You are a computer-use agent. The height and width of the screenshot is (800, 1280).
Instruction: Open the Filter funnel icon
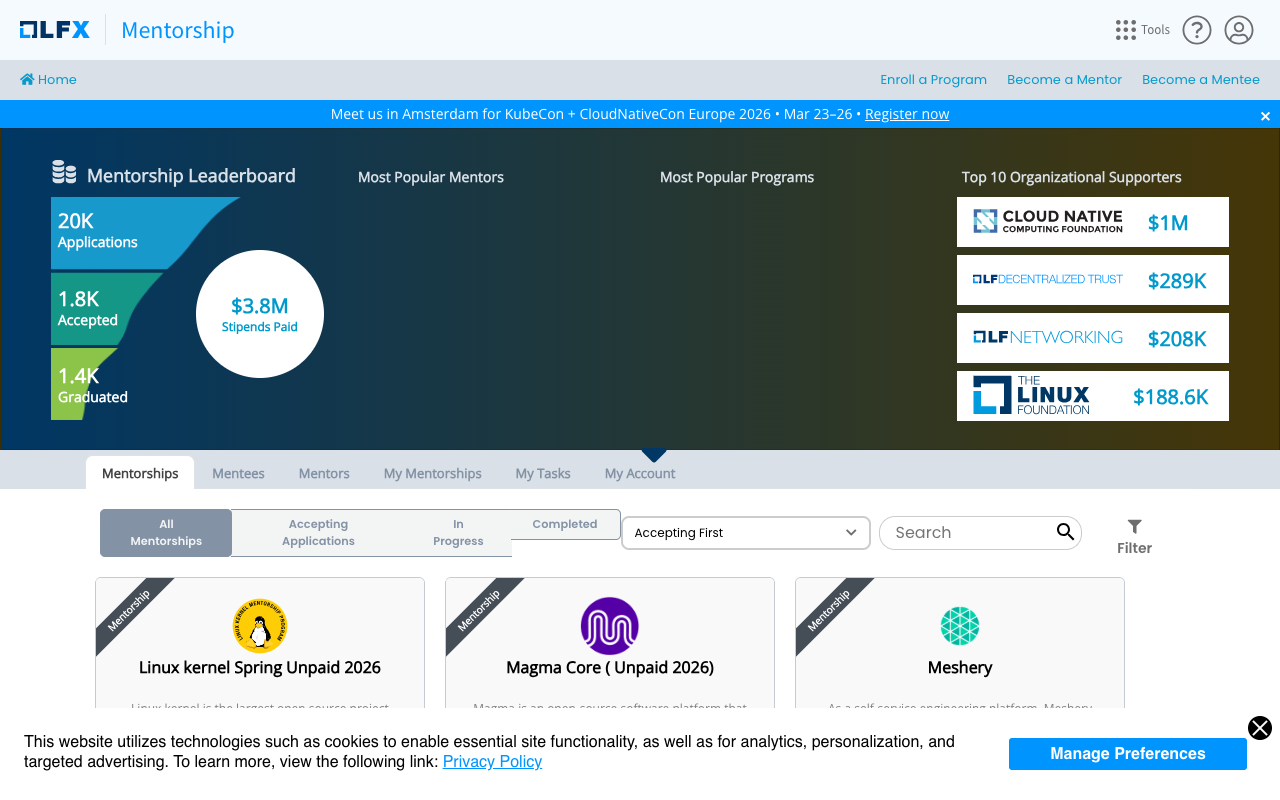coord(1134,526)
